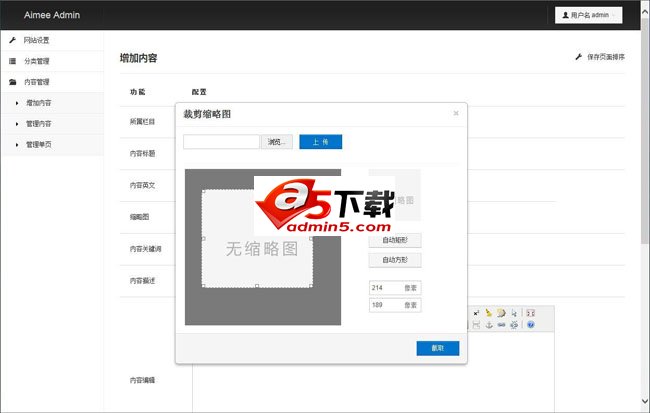Open the 用户名 admin dropdown
The height and width of the screenshot is (413, 650).
point(589,15)
